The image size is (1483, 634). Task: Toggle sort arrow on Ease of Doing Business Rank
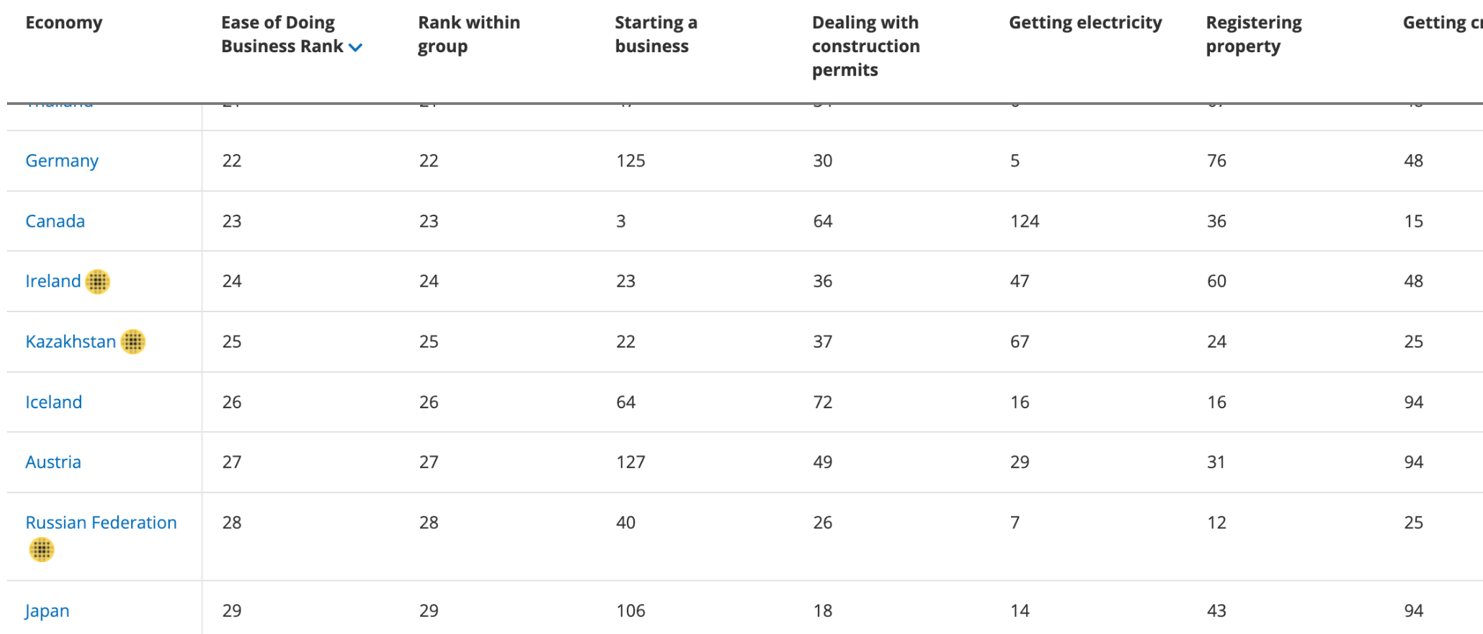click(356, 47)
